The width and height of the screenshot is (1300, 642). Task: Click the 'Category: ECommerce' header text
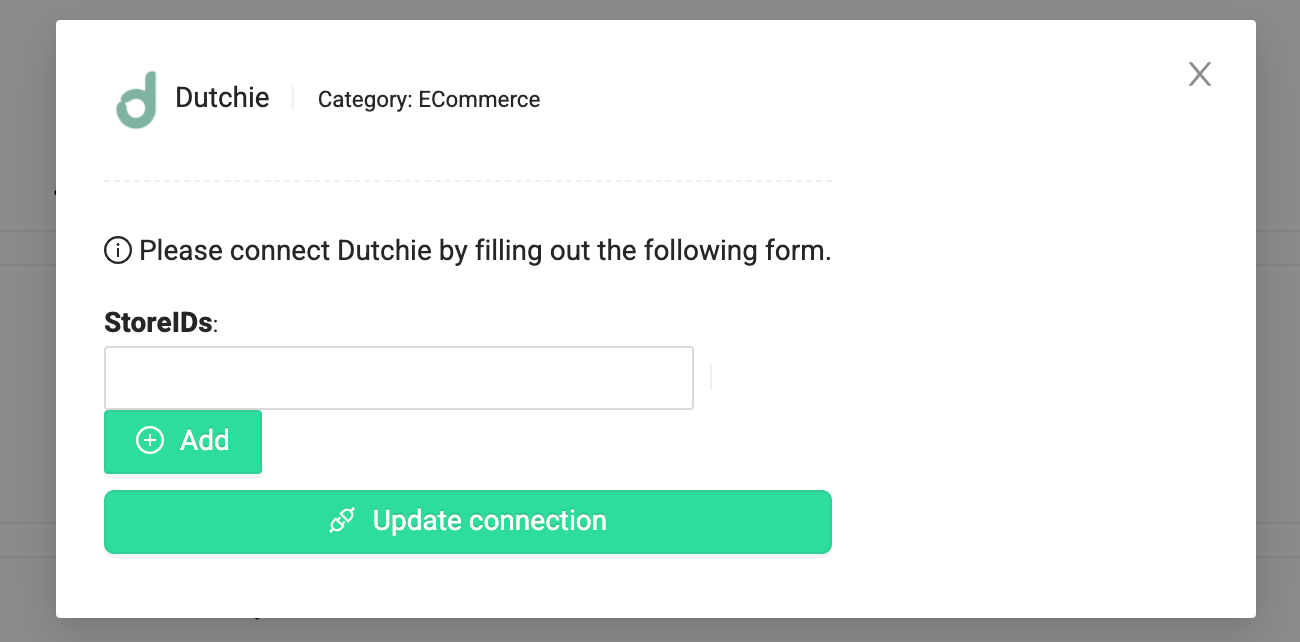428,99
